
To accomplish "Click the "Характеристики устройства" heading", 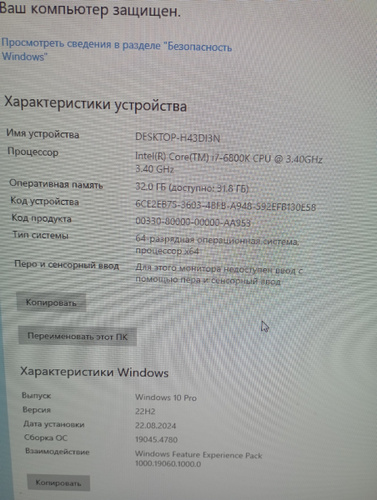I will pos(95,104).
